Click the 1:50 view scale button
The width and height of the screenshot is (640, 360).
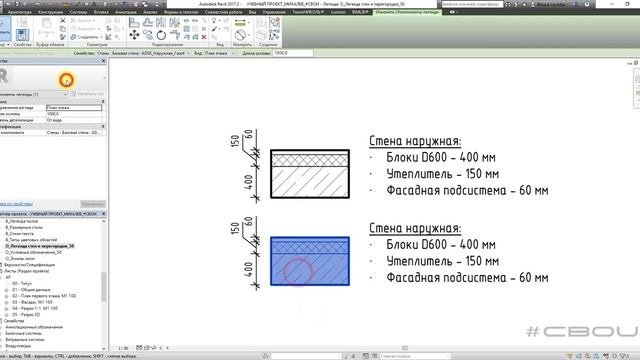tap(123, 348)
